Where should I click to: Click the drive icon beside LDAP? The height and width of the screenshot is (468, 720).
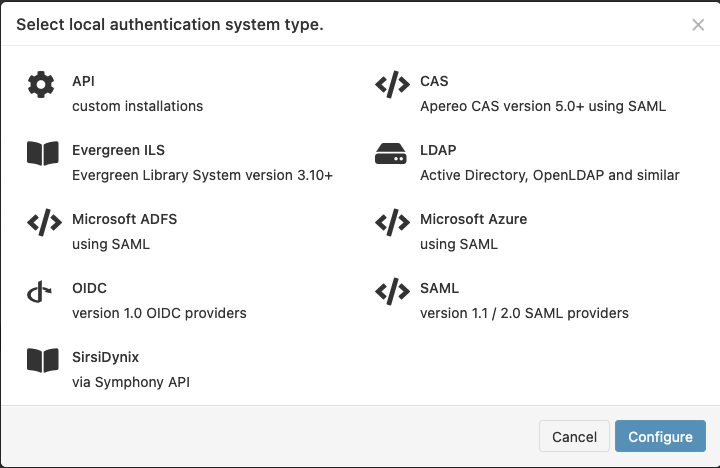coord(391,154)
